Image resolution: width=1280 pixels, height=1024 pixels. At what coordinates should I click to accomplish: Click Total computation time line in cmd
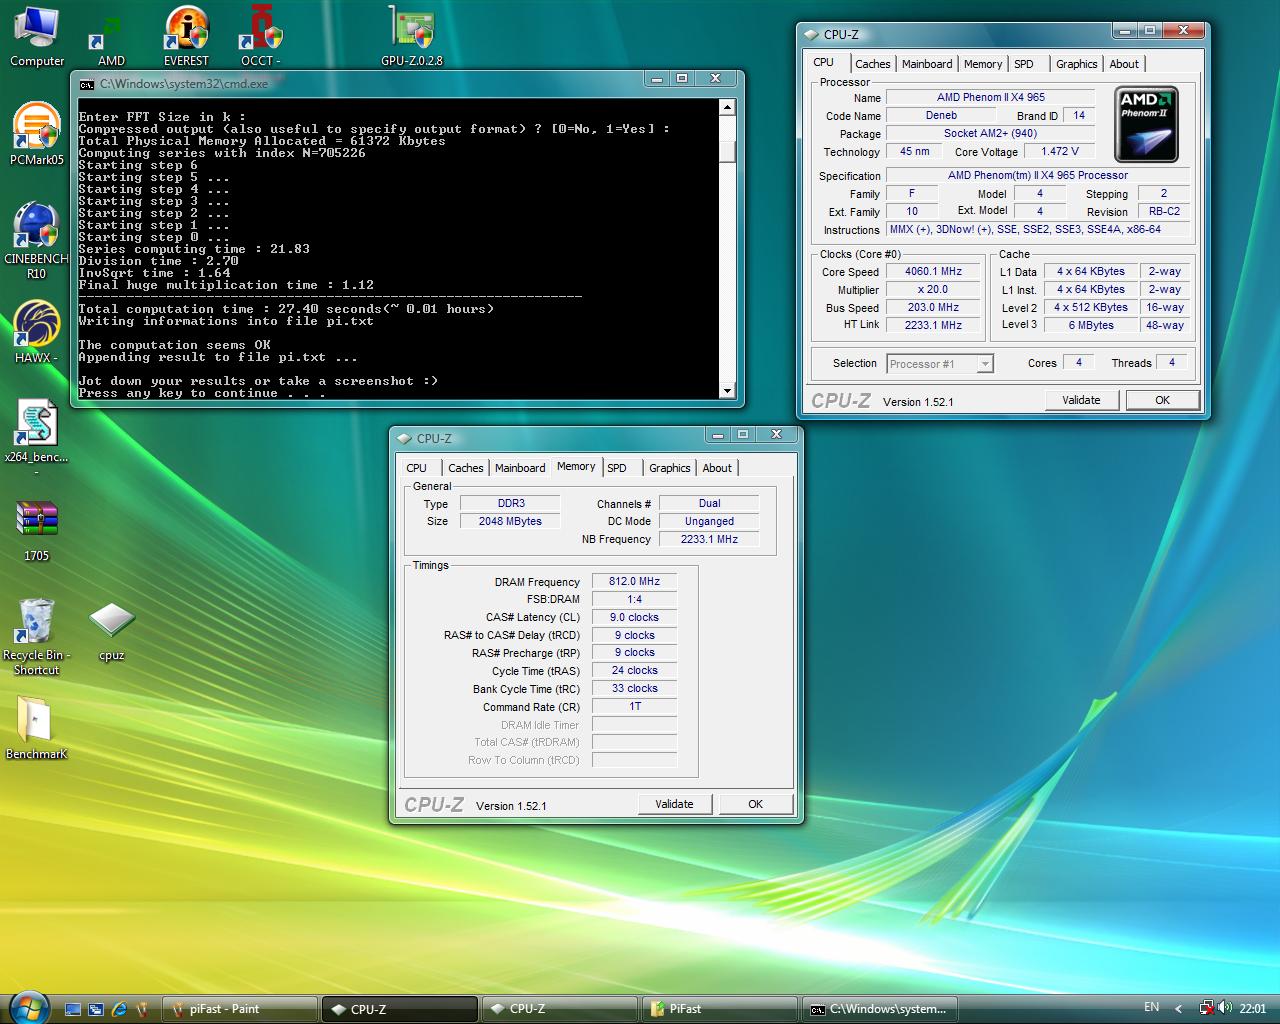286,309
